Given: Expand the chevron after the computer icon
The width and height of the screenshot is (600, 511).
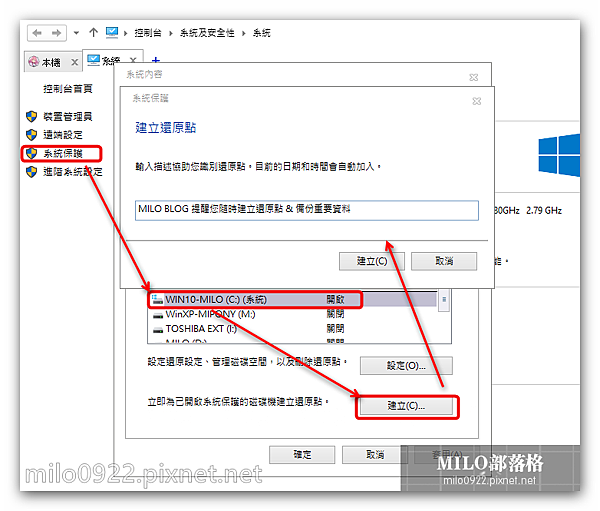Looking at the screenshot, I should [126, 33].
